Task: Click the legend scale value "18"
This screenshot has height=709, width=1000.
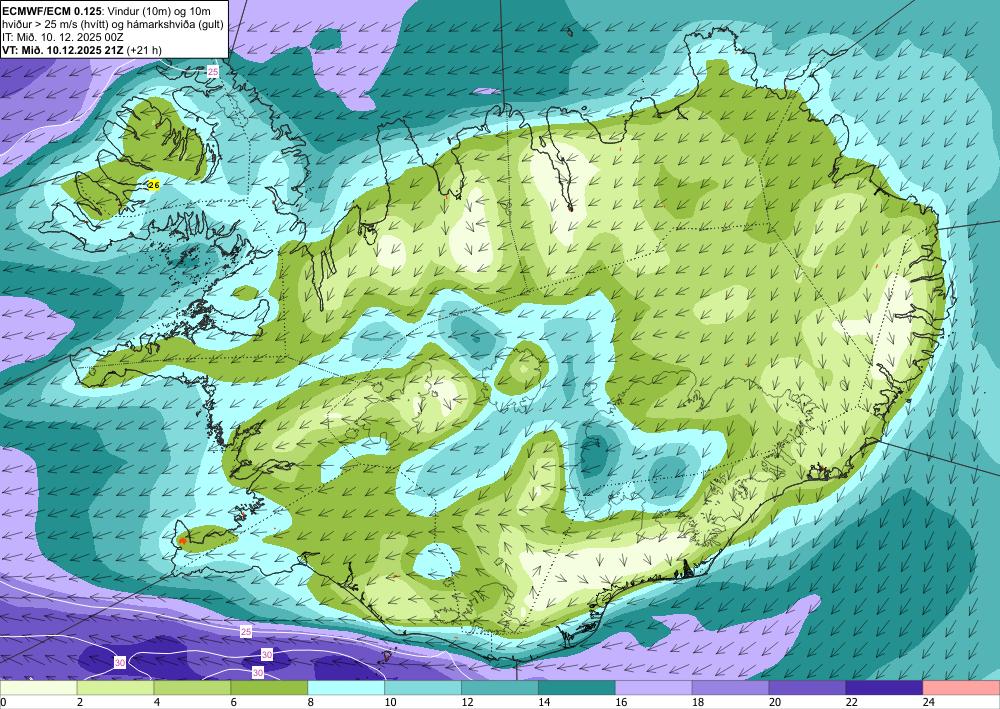Action: click(698, 702)
